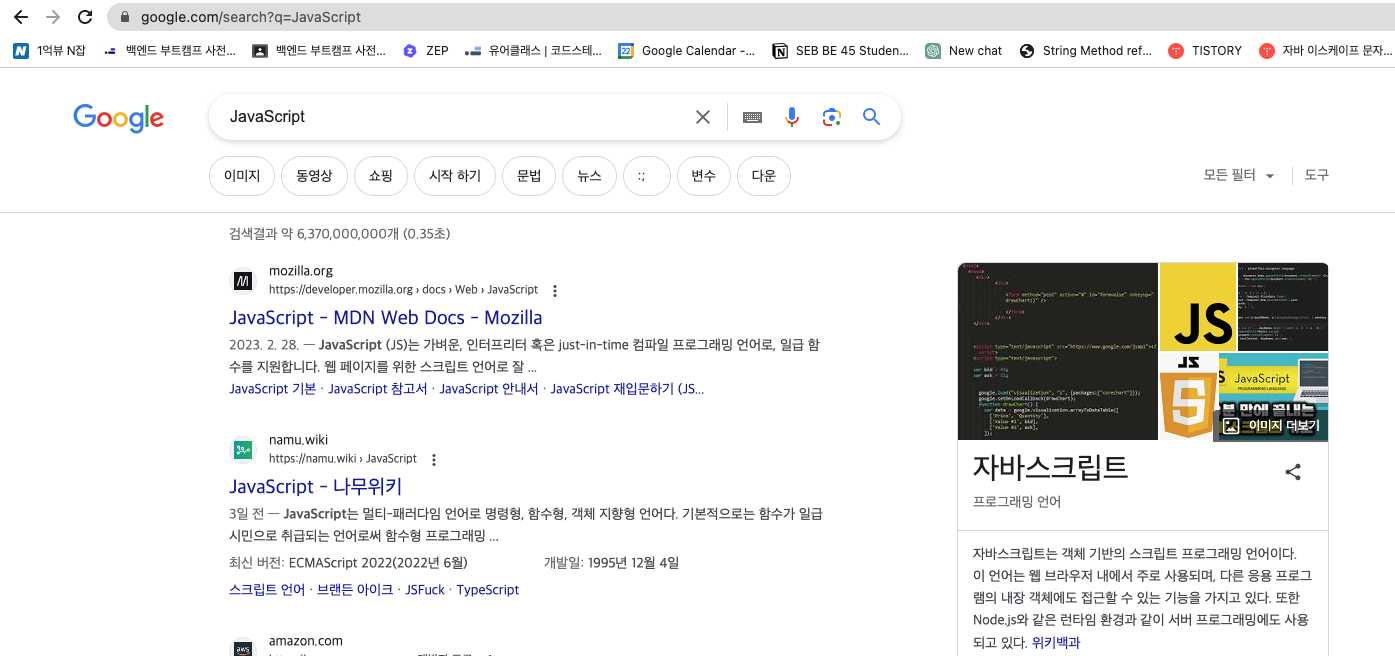Screen dimensions: 1395x656
Task: Click the browser forward arrow
Action: click(53, 17)
